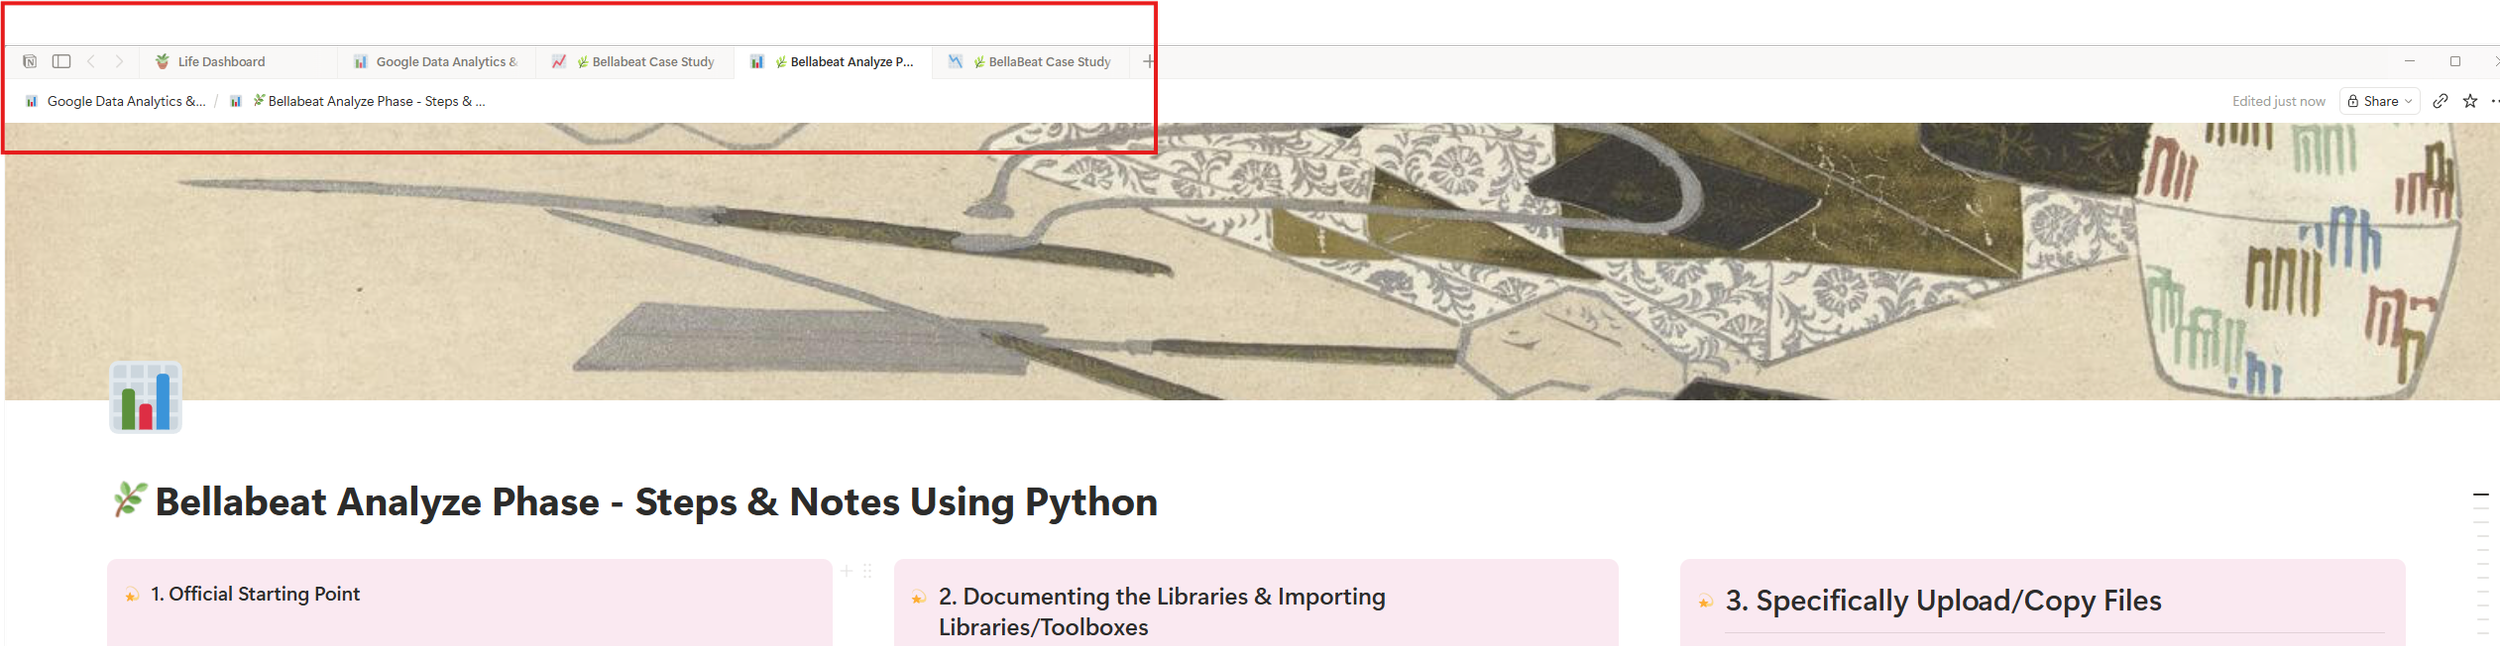Change the bar chart page icon
This screenshot has width=2500, height=646.
[146, 397]
